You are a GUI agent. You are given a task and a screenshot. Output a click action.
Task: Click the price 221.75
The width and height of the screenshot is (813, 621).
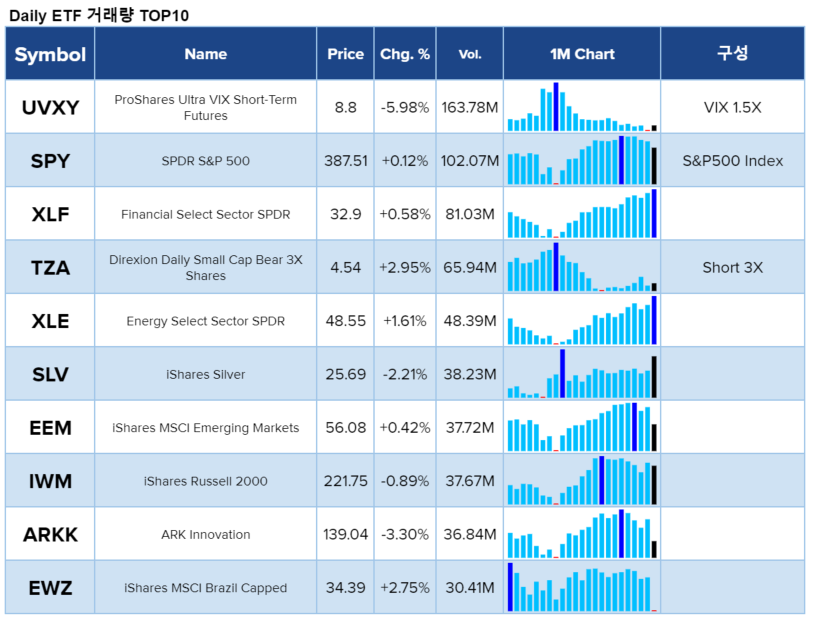(x=346, y=481)
